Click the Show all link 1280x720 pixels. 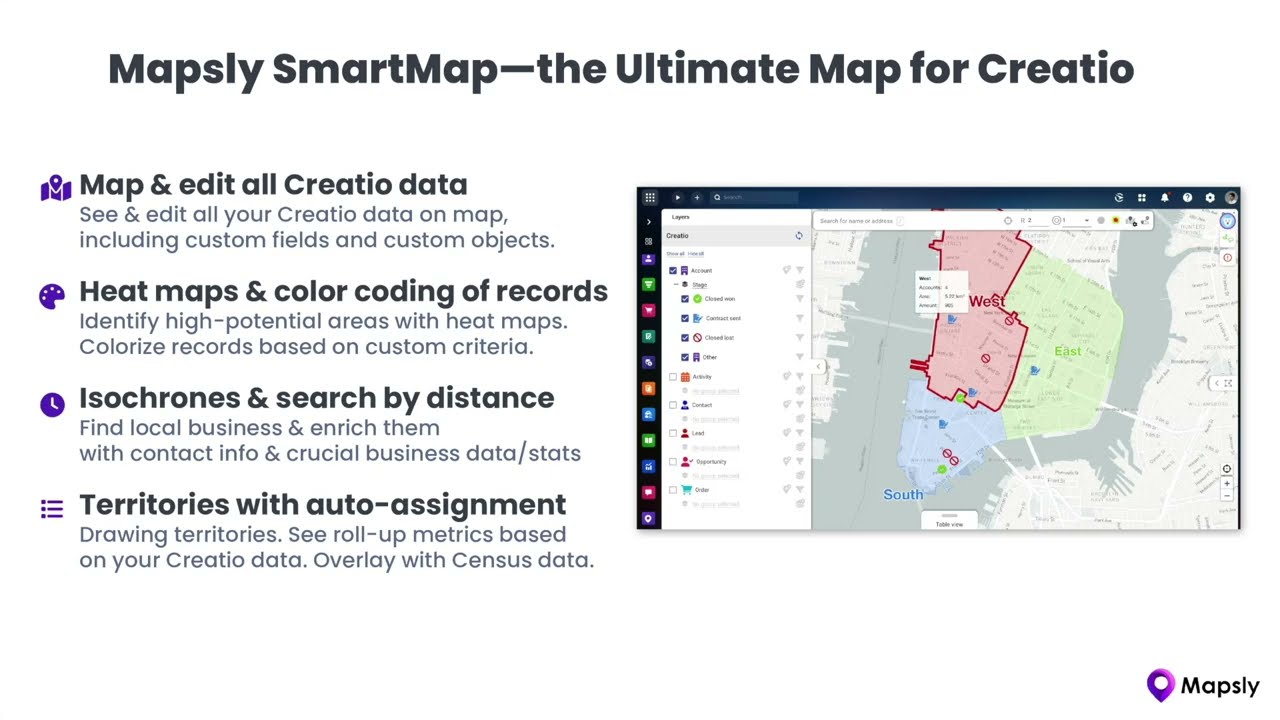[675, 254]
